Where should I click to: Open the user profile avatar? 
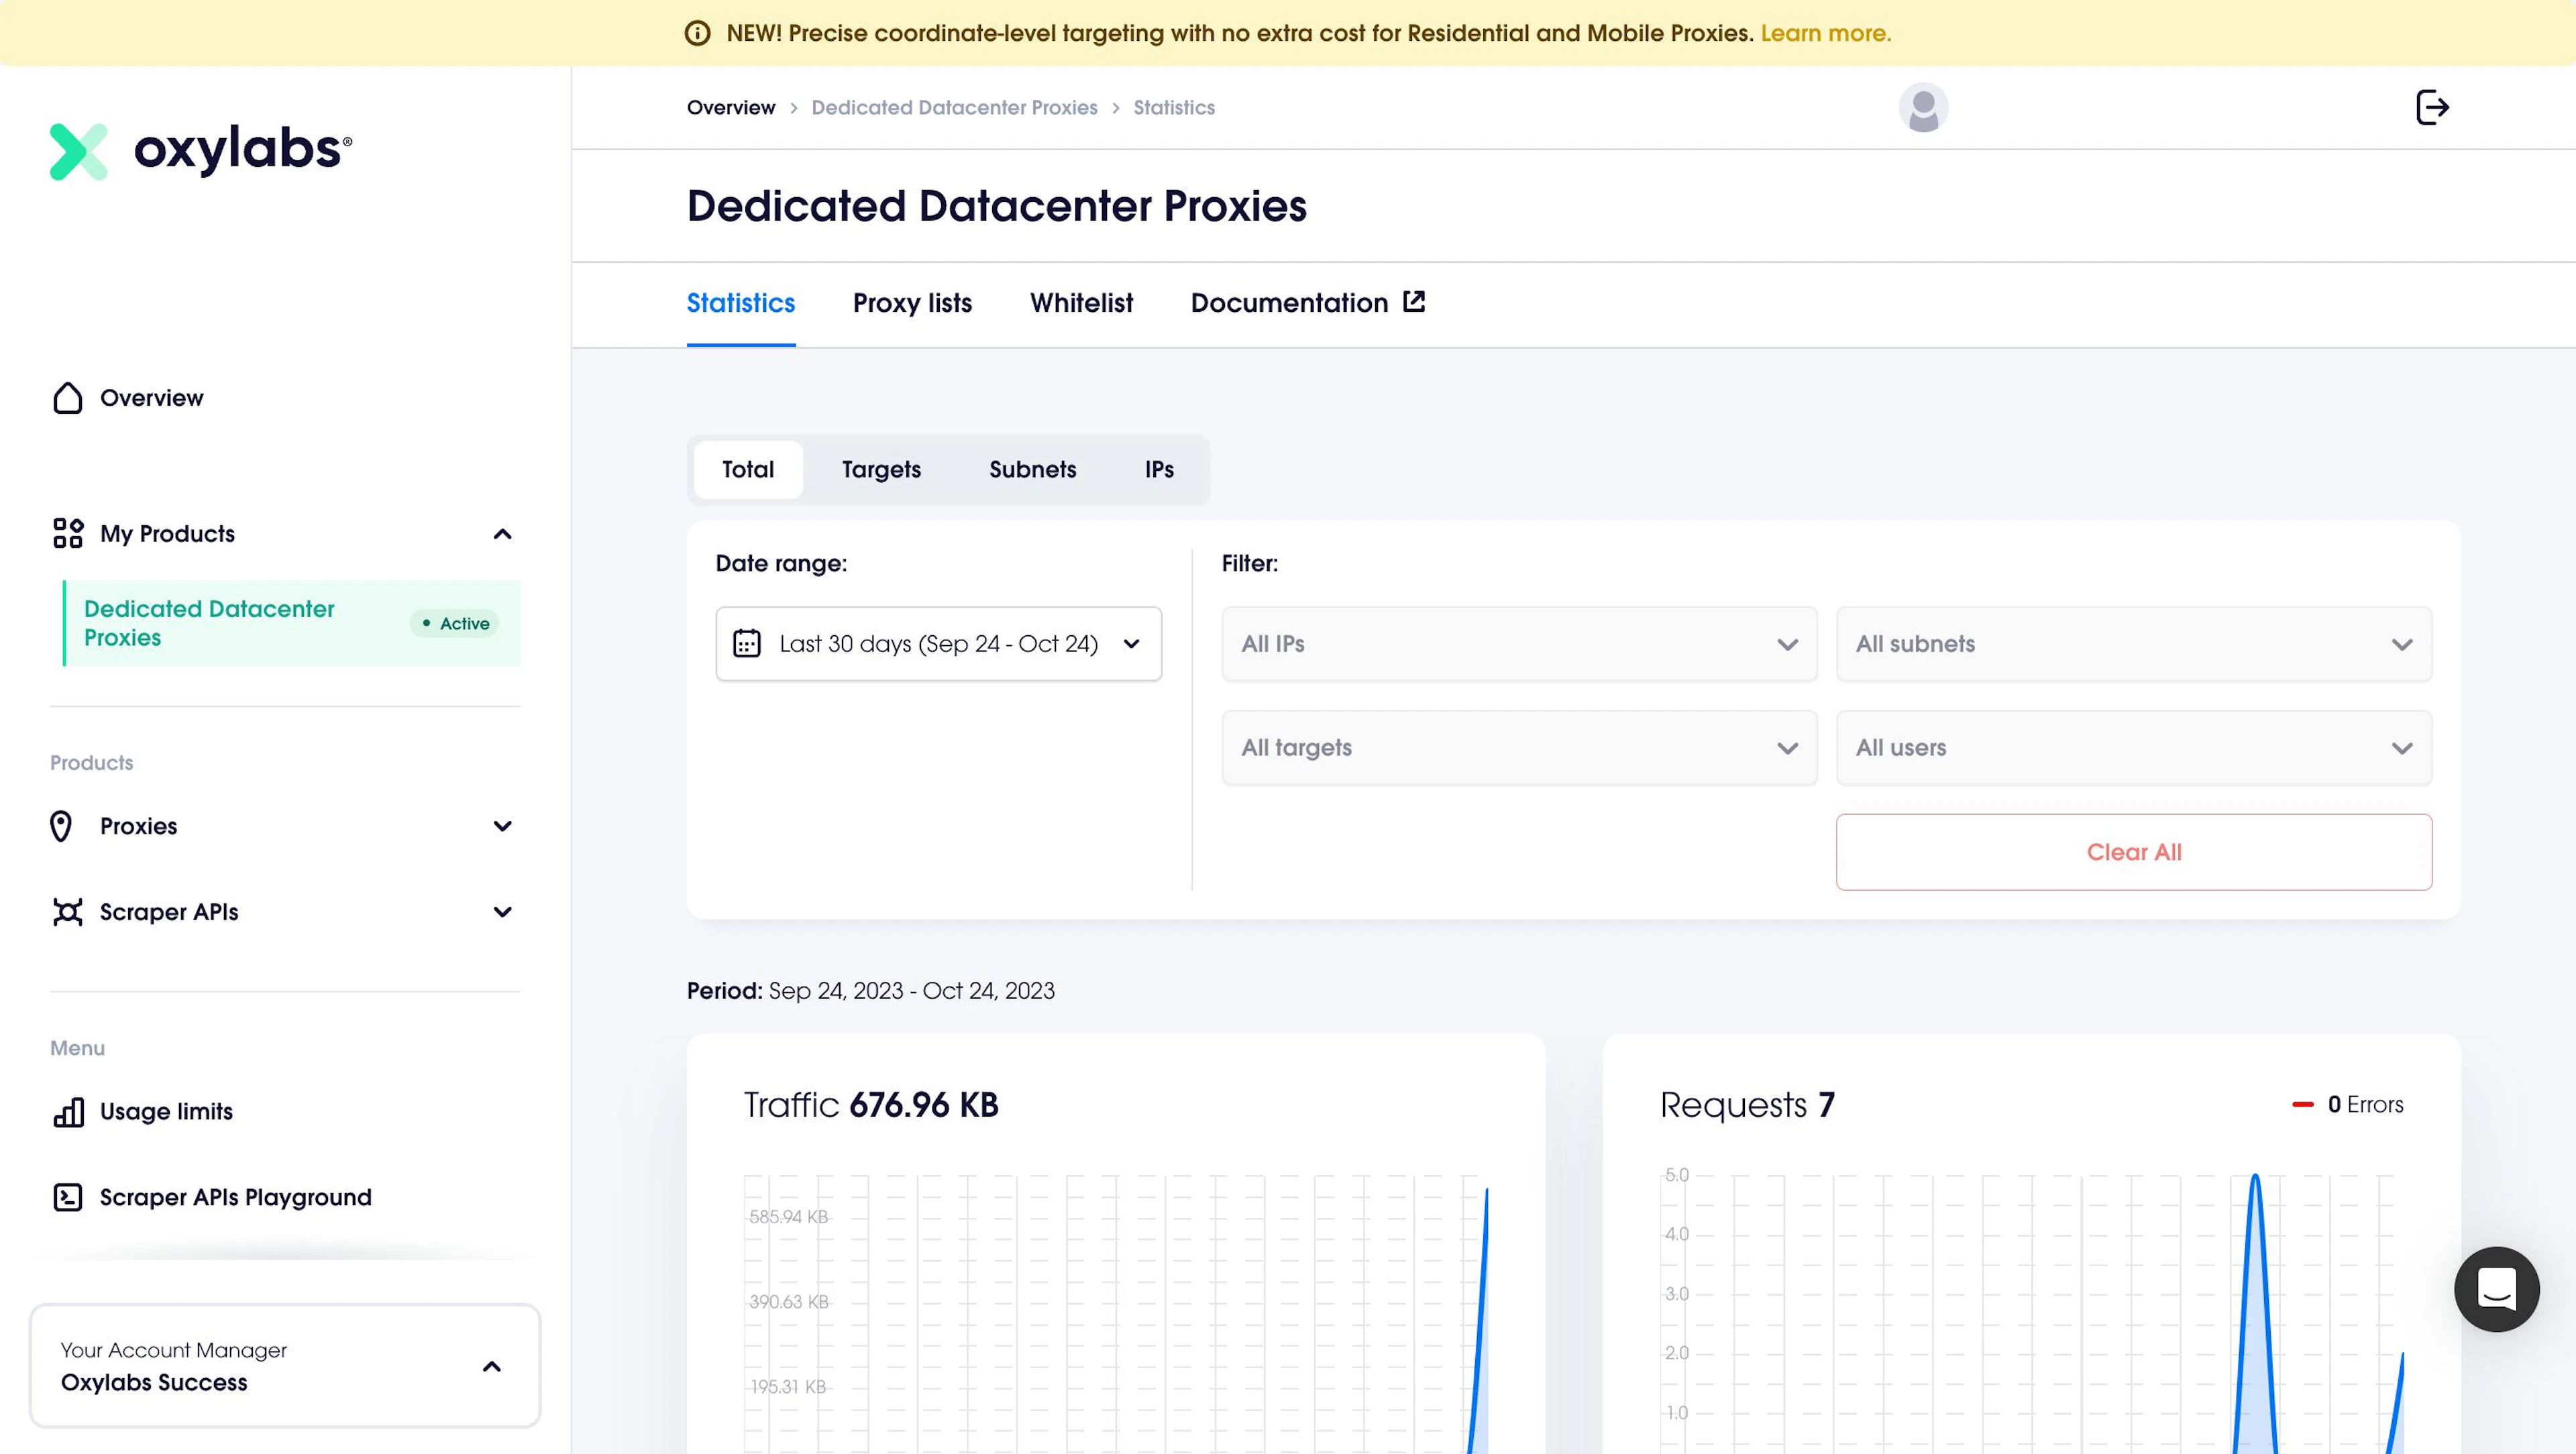(1923, 107)
